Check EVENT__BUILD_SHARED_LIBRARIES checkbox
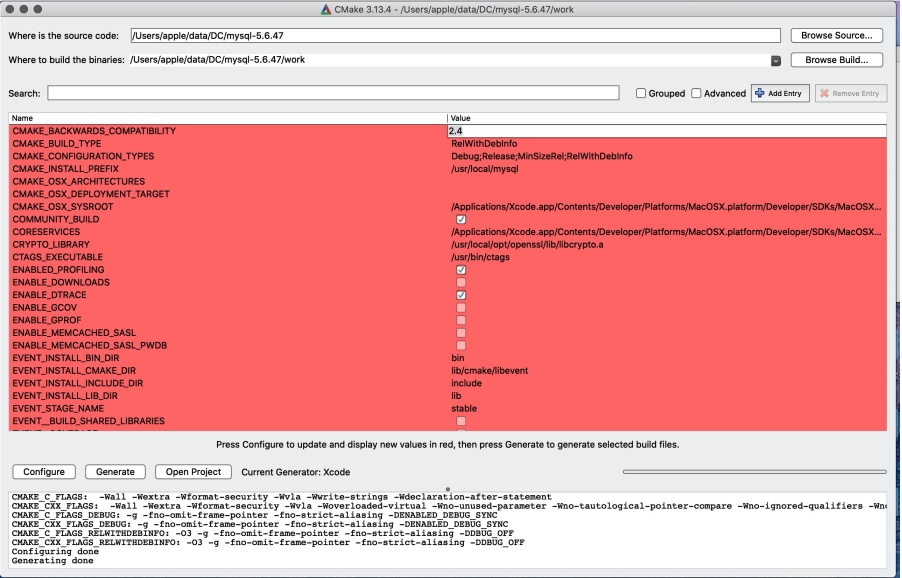The width and height of the screenshot is (902, 578). pyautogui.click(x=461, y=421)
